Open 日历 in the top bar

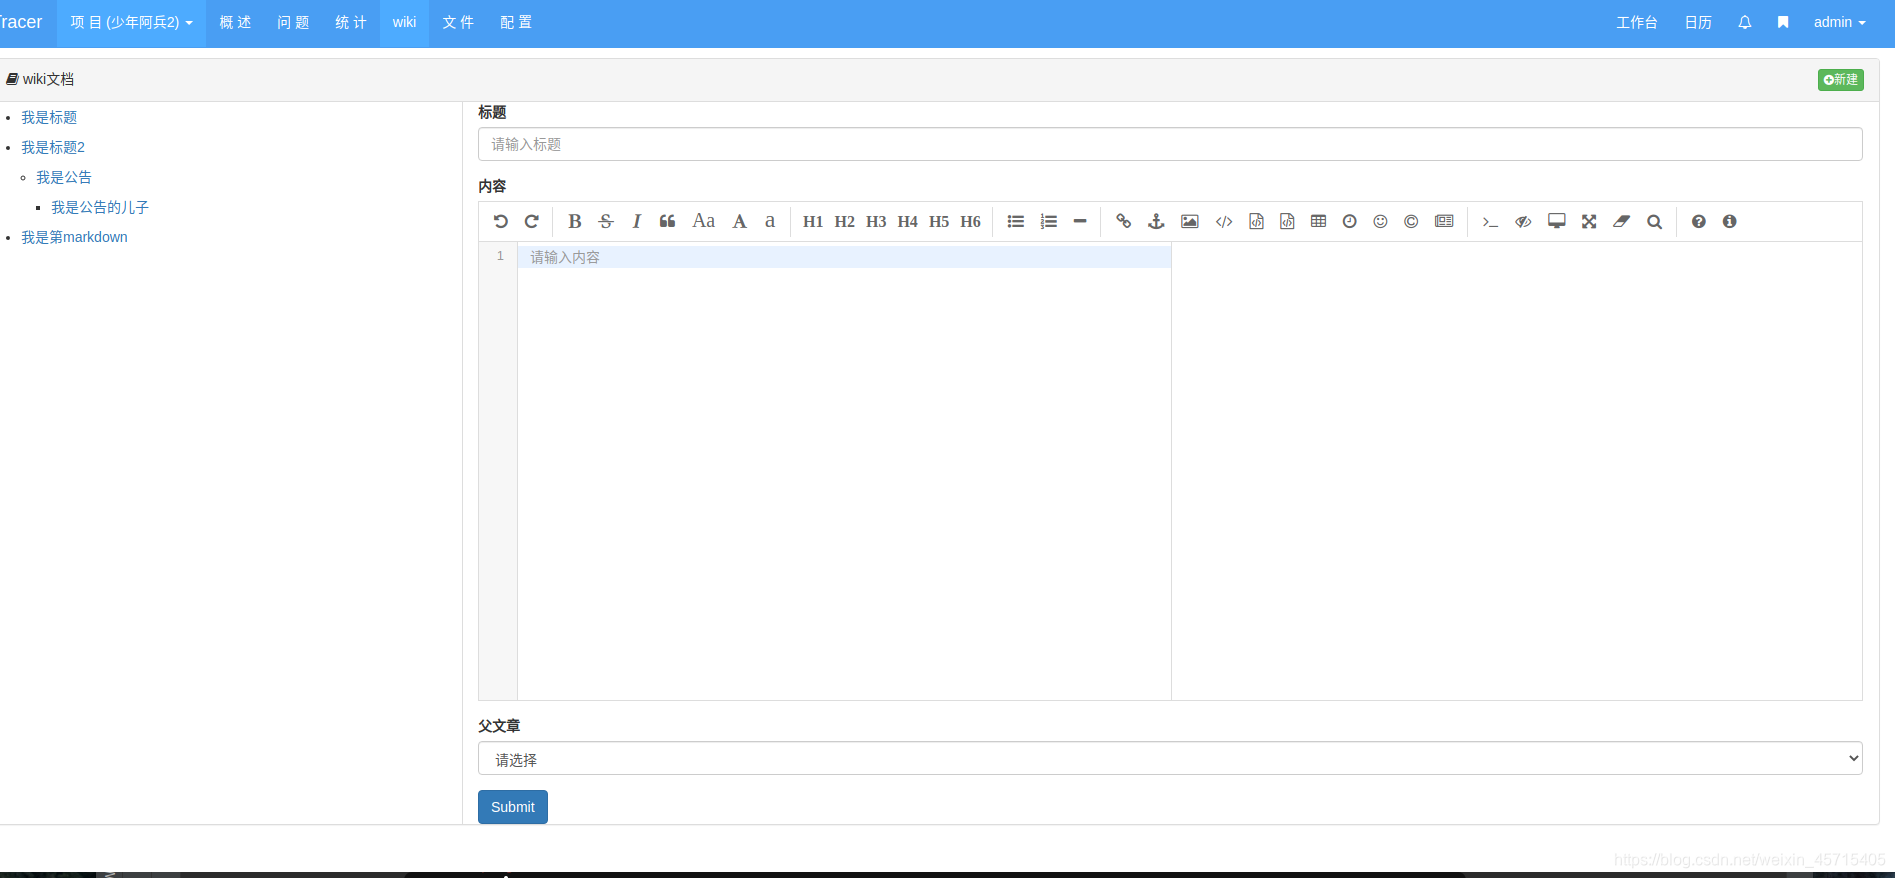[1698, 23]
